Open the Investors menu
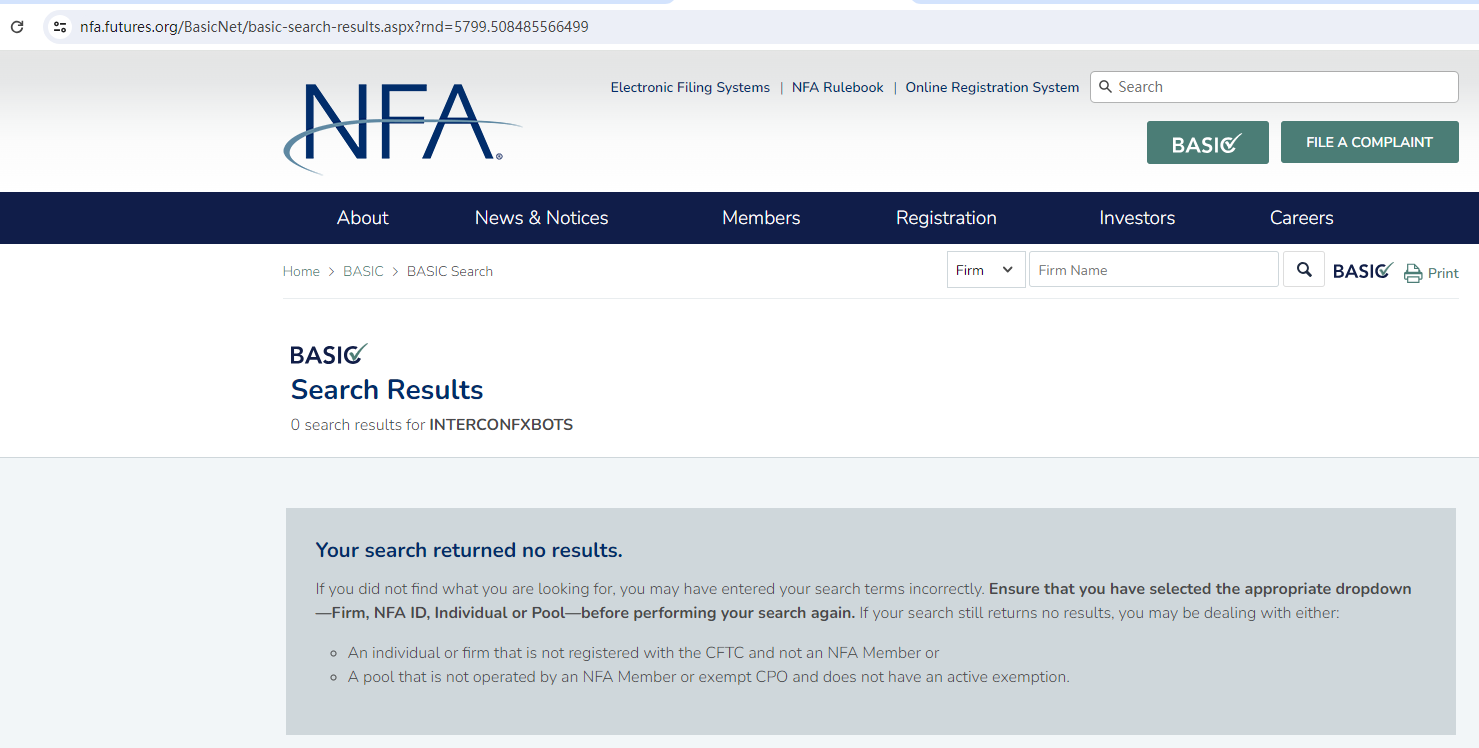The height and width of the screenshot is (748, 1479). 1137,218
